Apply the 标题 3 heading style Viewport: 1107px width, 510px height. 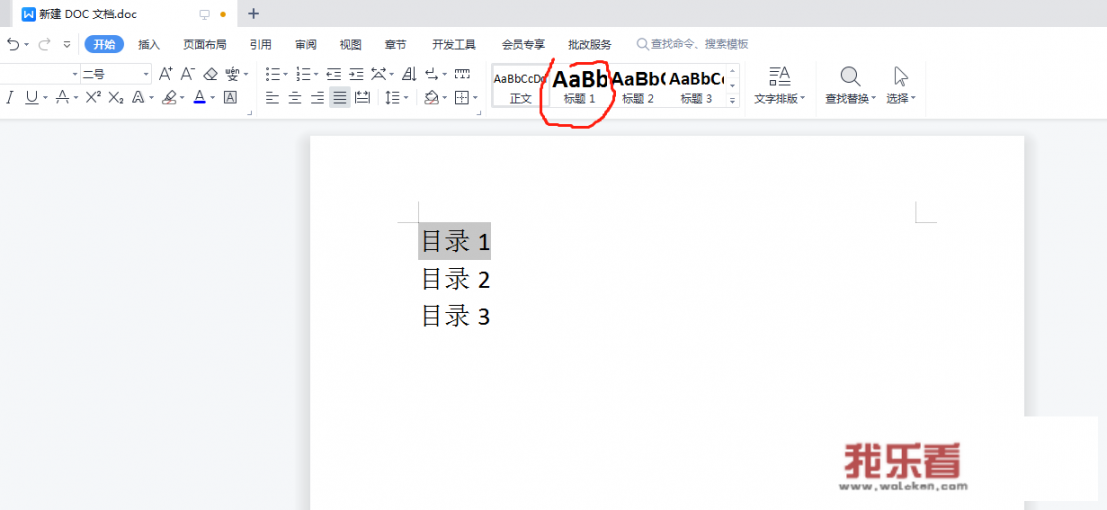click(x=696, y=86)
